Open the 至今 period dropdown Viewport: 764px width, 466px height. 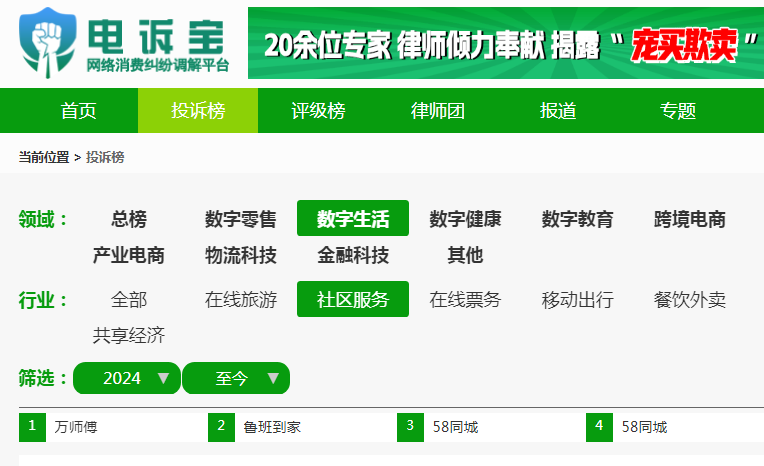236,378
